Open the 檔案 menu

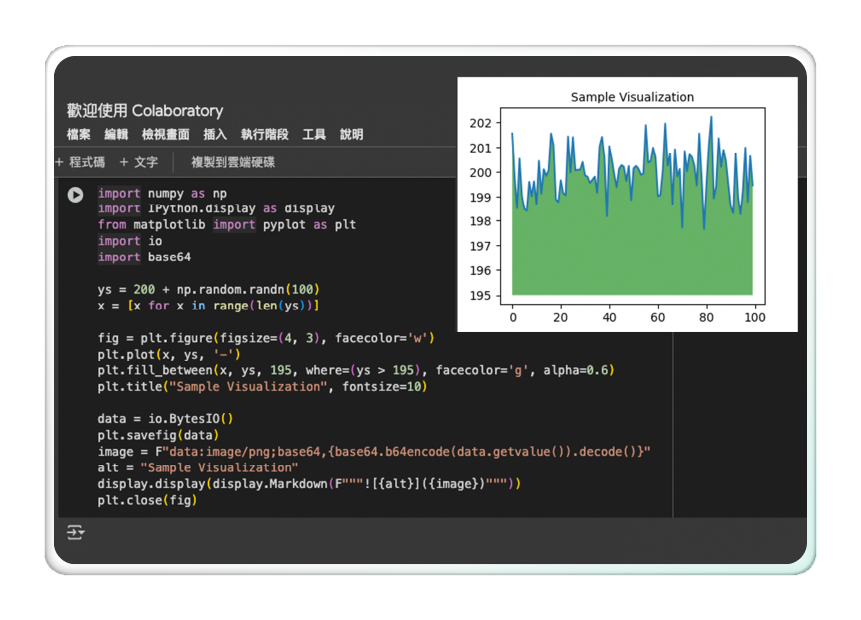click(79, 135)
